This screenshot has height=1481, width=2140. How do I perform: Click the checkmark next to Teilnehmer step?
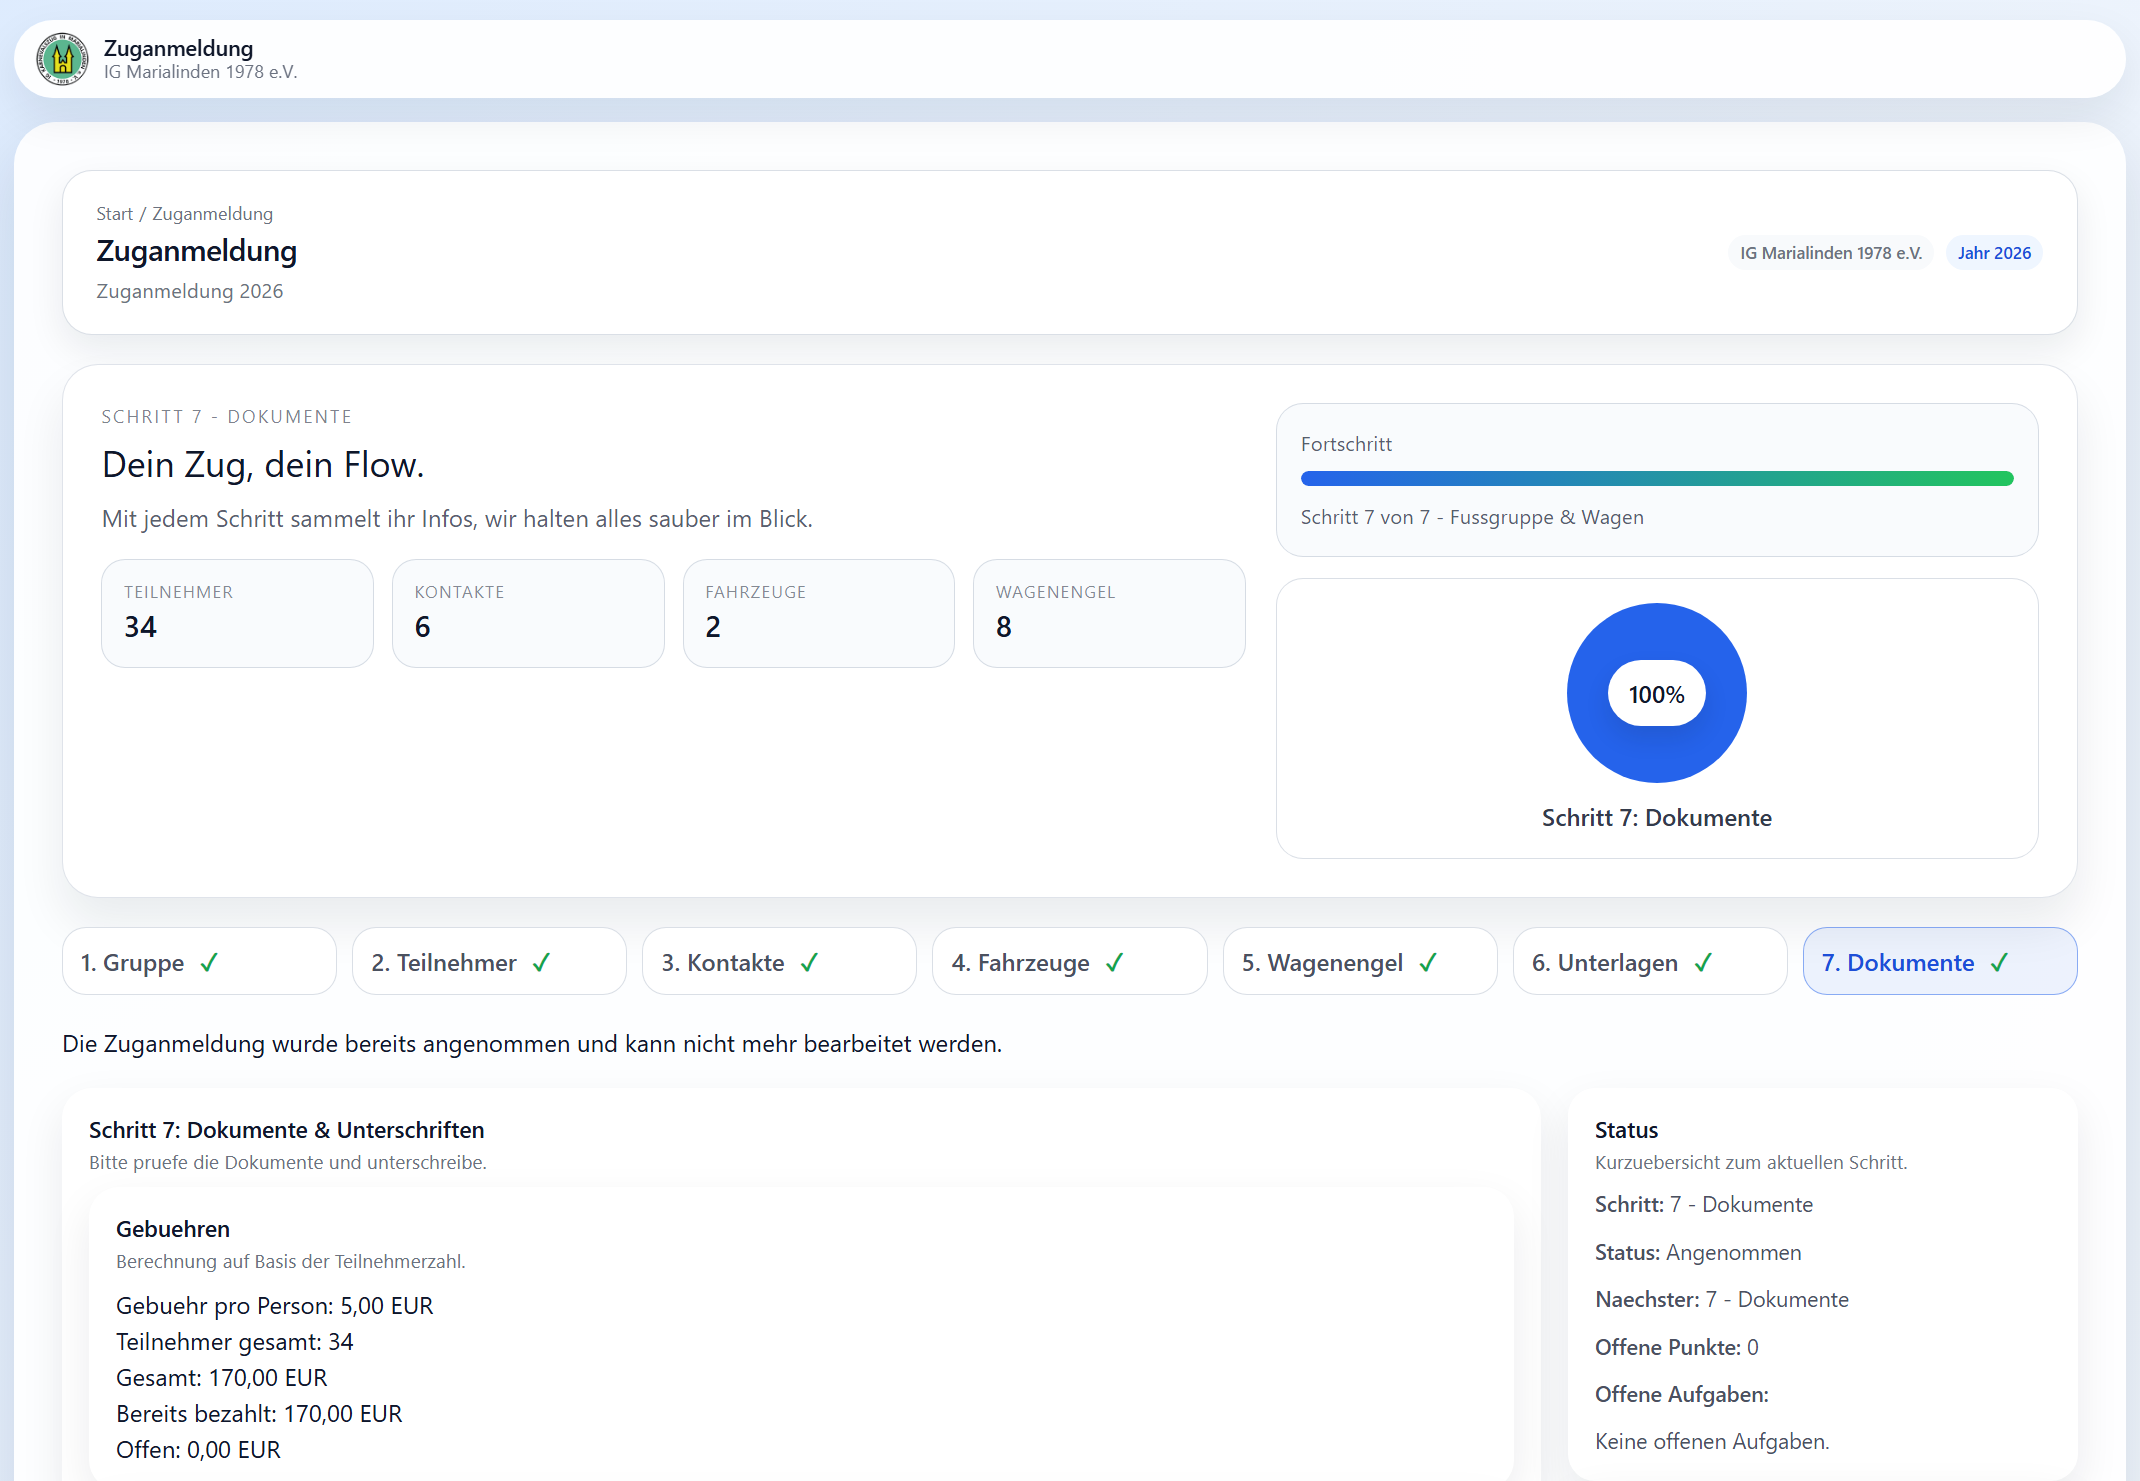541,963
